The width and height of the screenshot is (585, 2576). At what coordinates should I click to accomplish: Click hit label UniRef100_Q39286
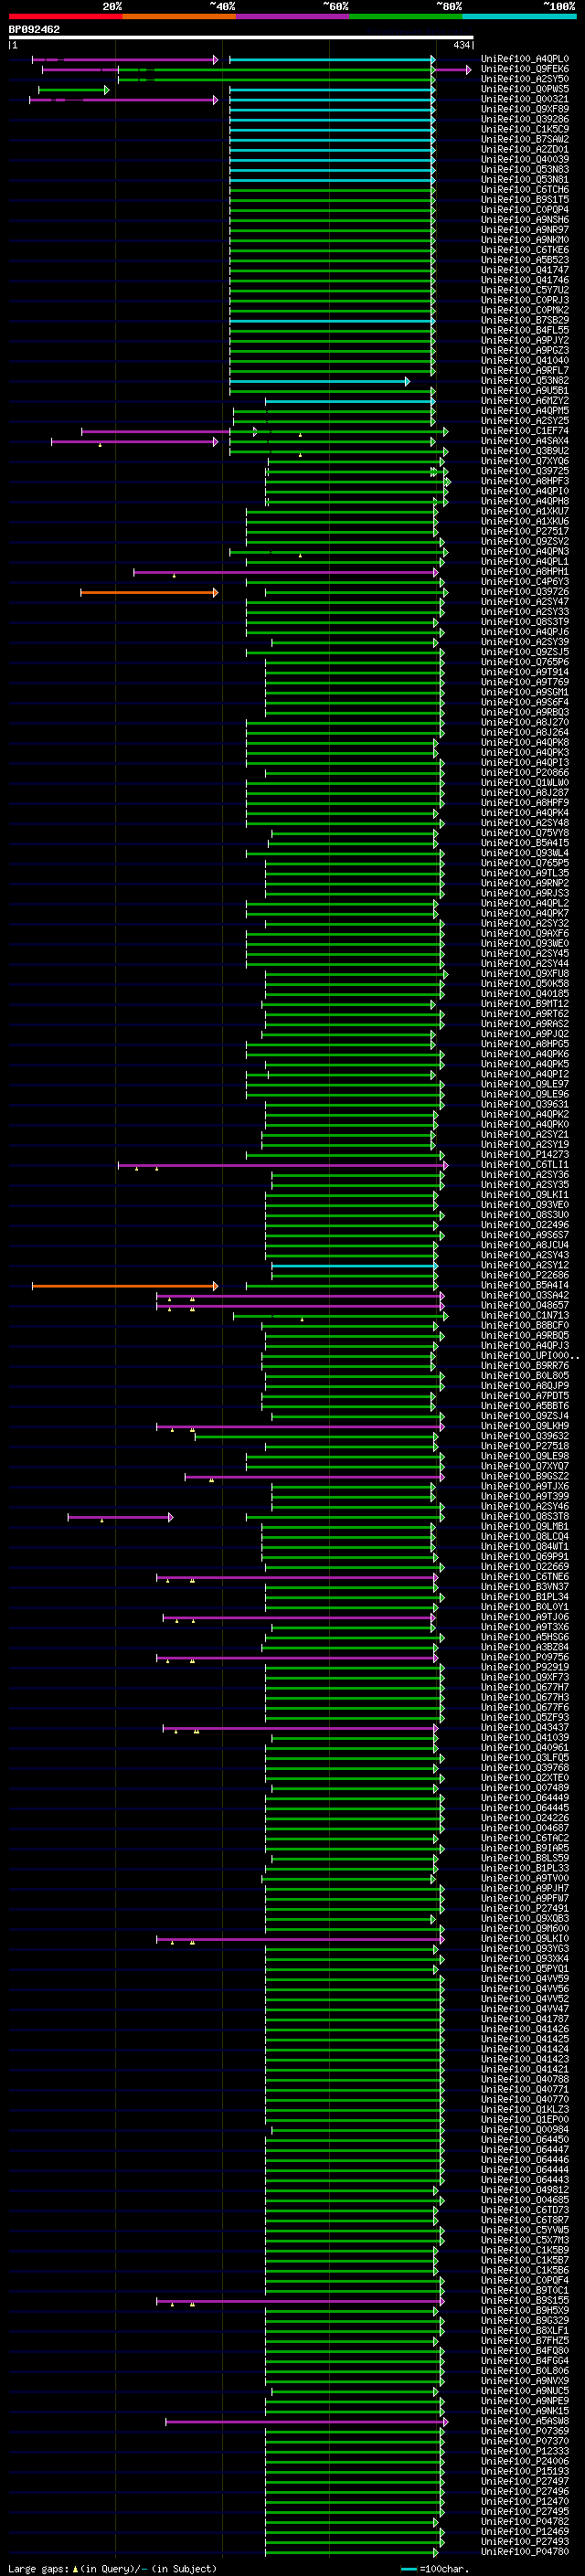[x=525, y=119]
